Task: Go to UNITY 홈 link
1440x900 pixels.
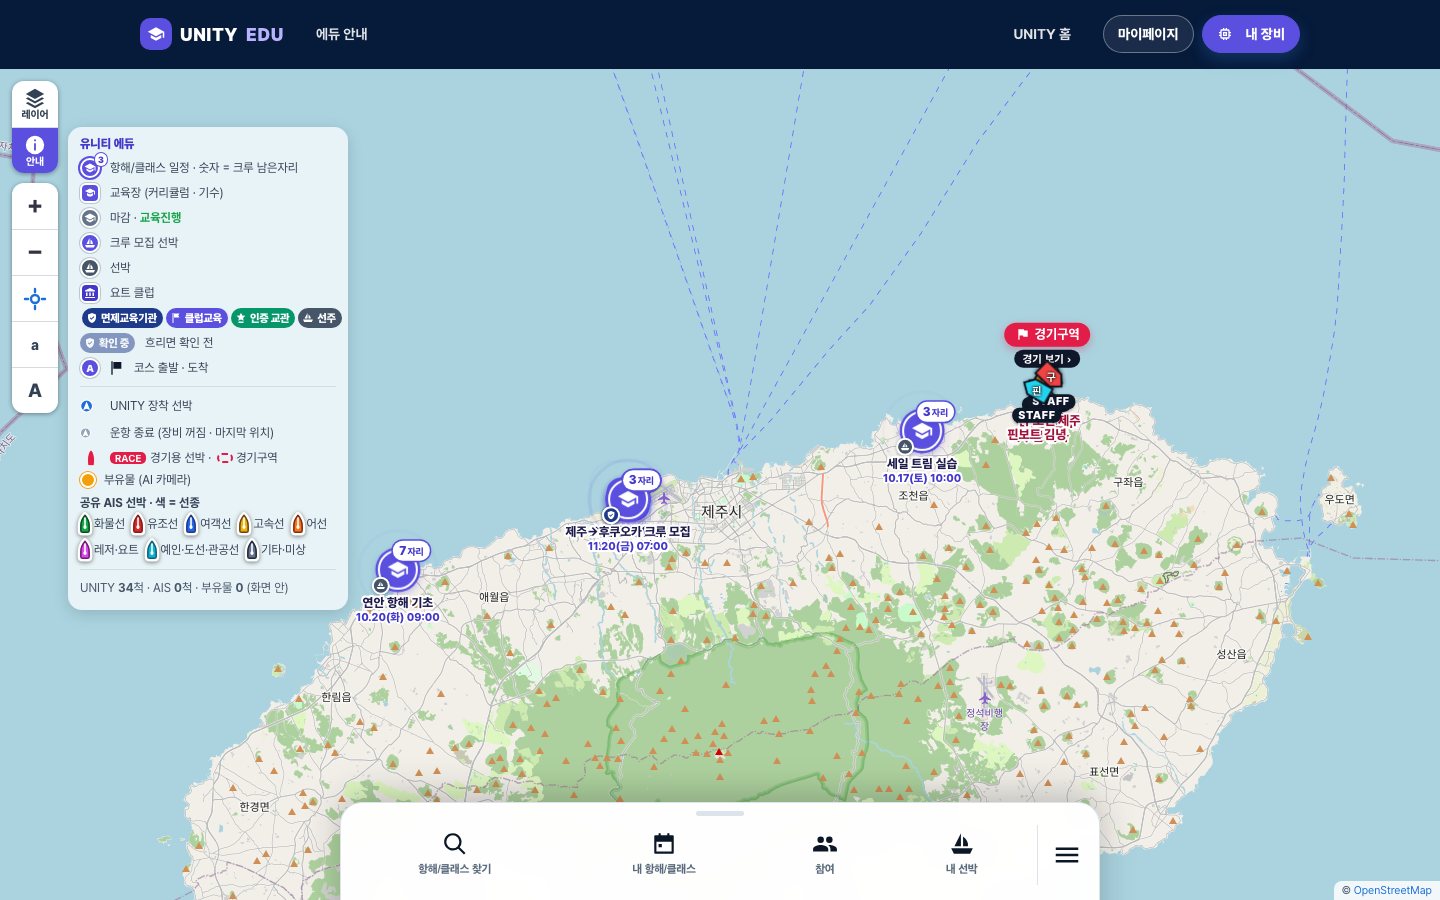Action: tap(1042, 34)
